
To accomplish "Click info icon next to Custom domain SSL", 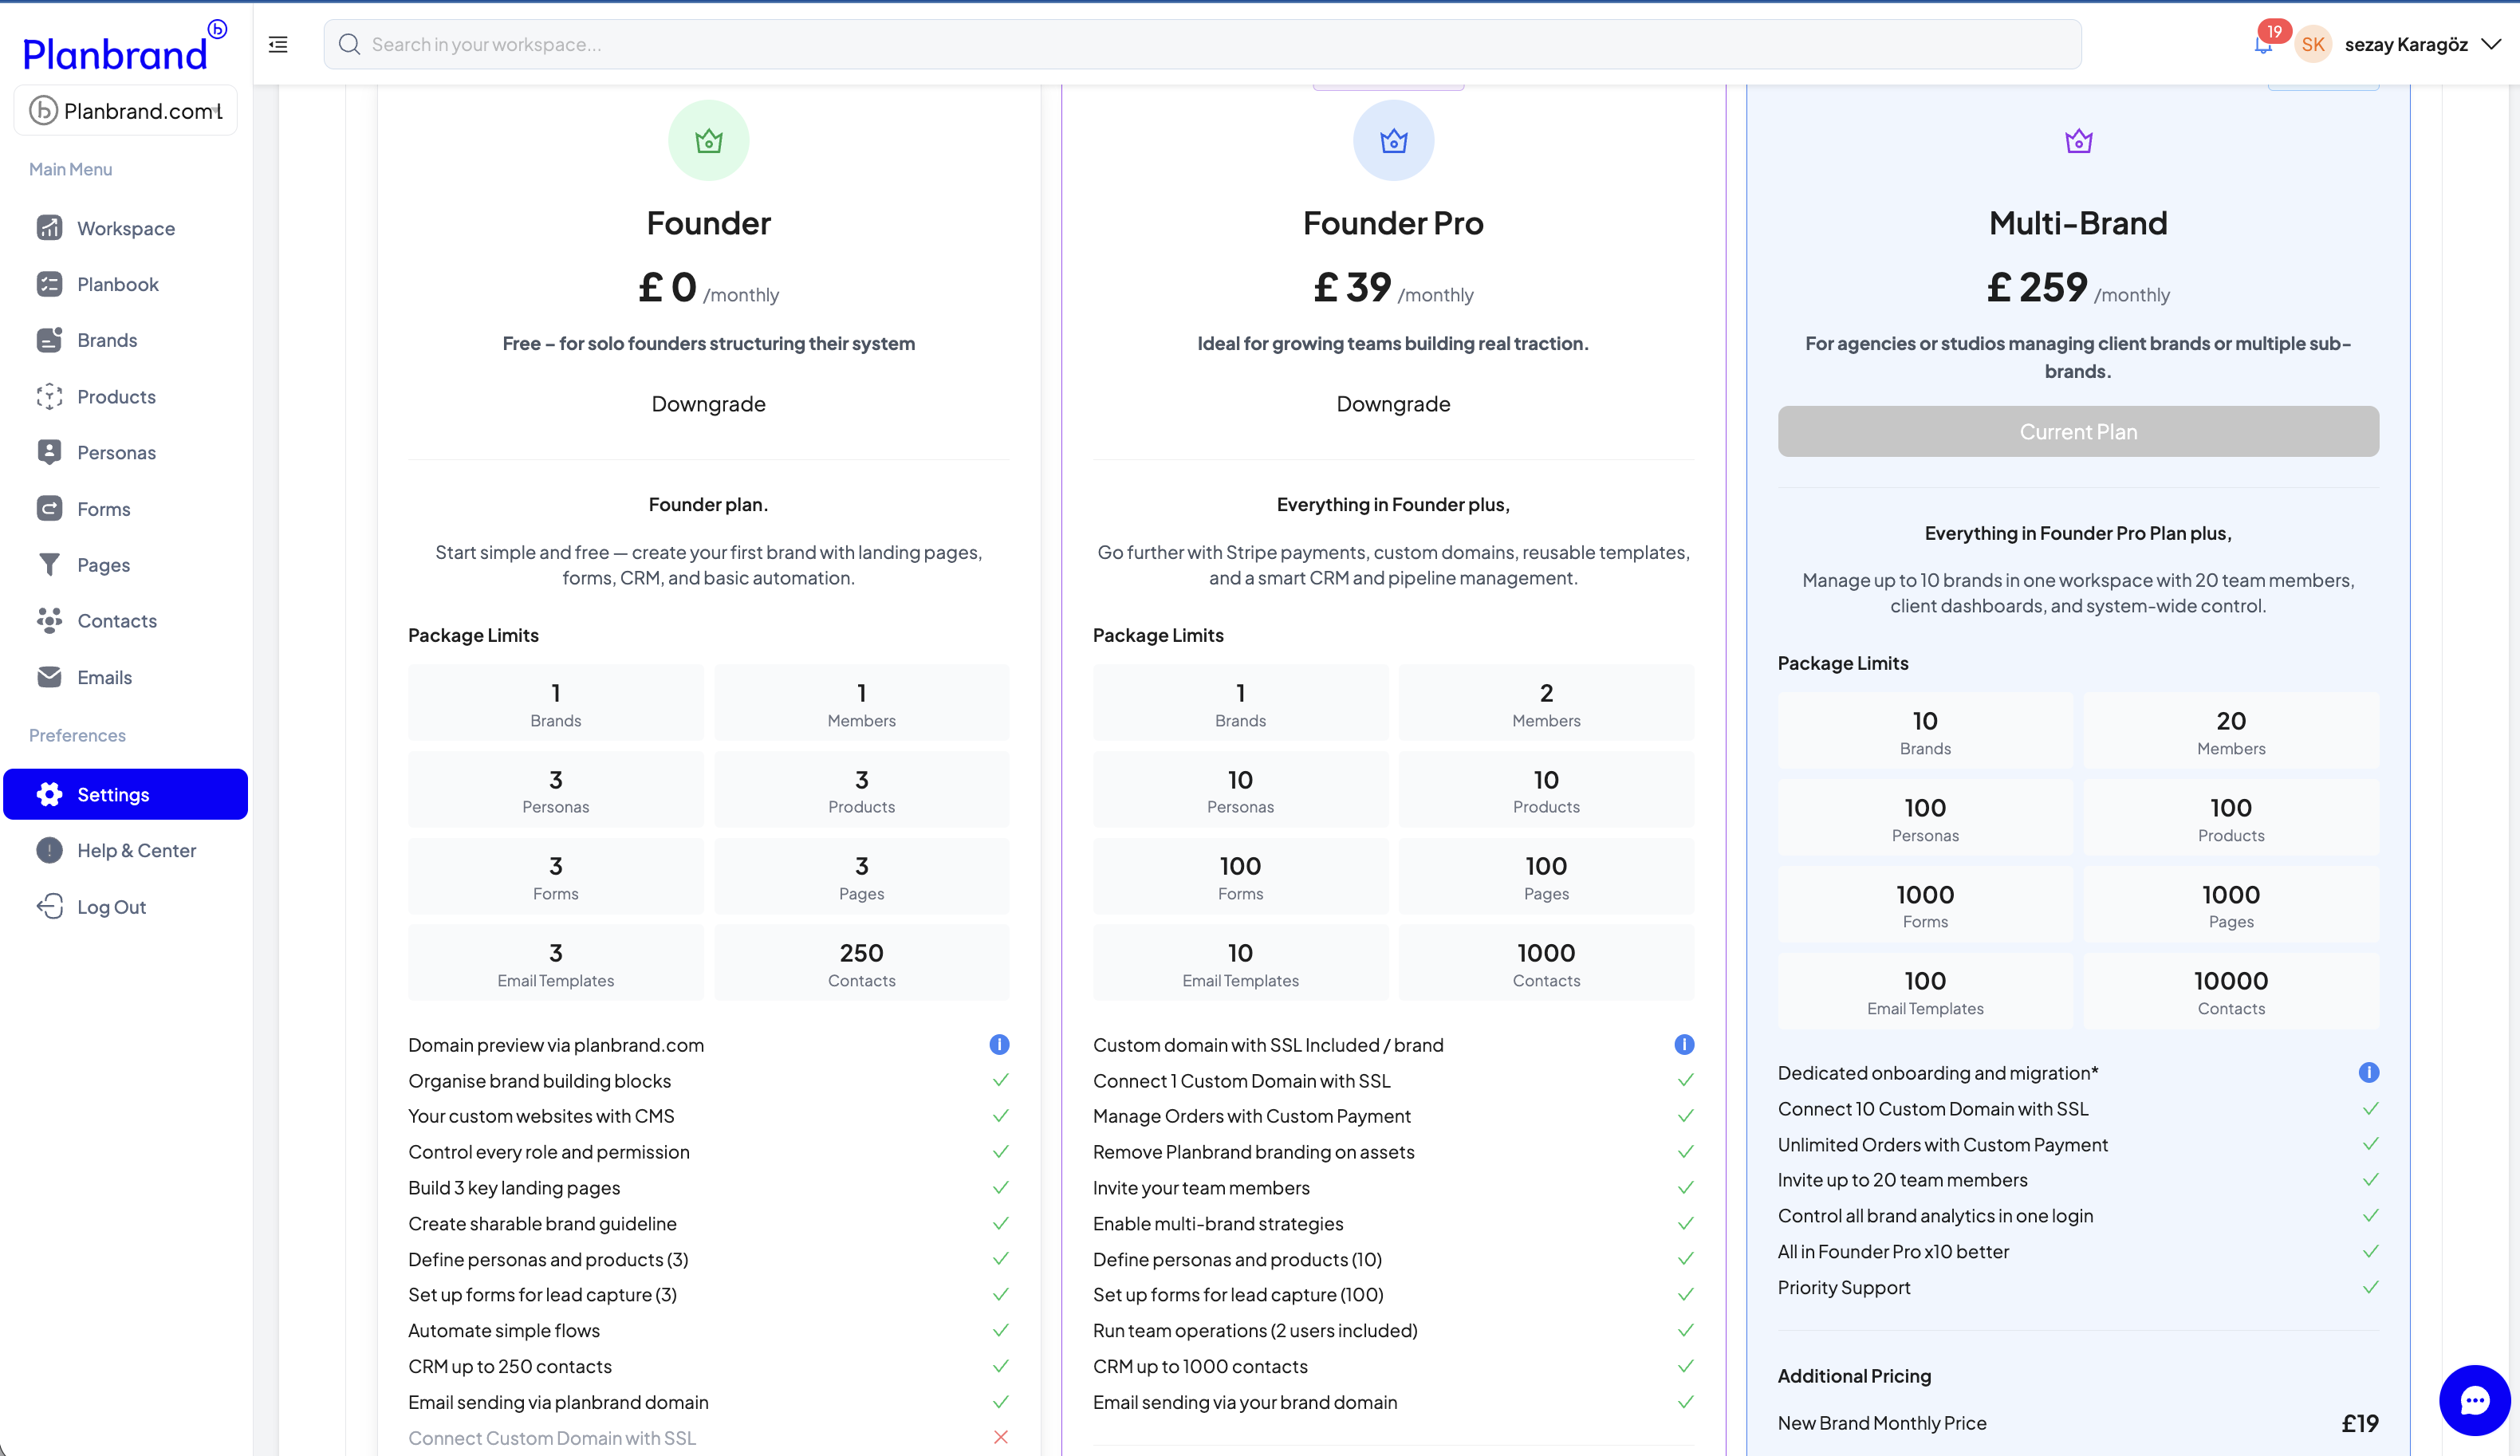I will (1684, 1045).
